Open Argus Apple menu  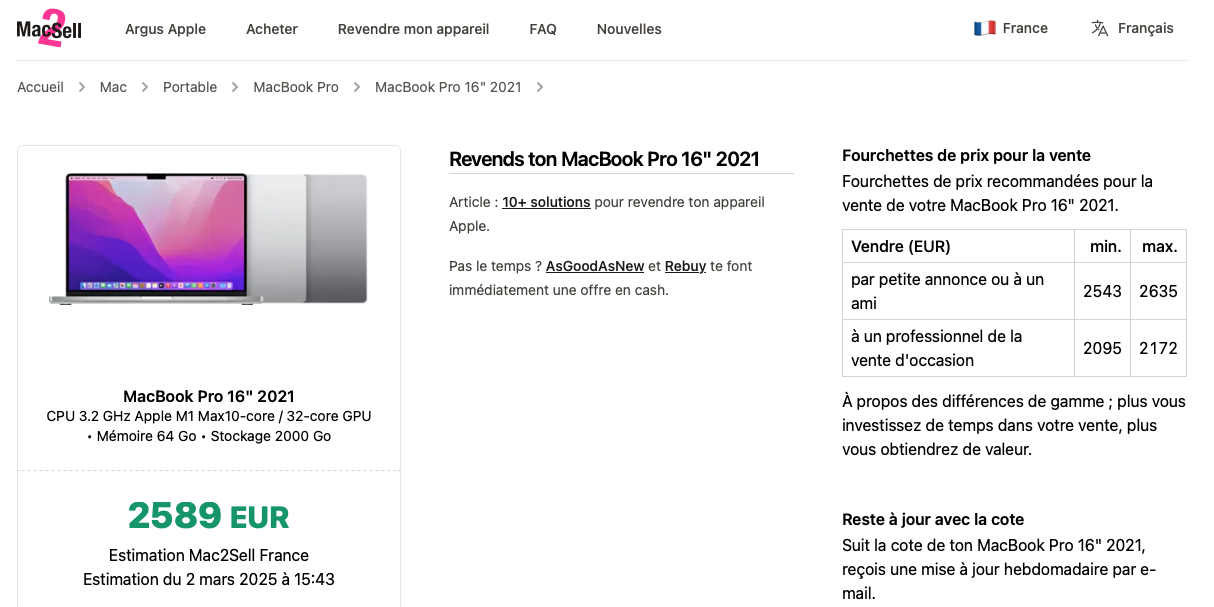(x=165, y=29)
